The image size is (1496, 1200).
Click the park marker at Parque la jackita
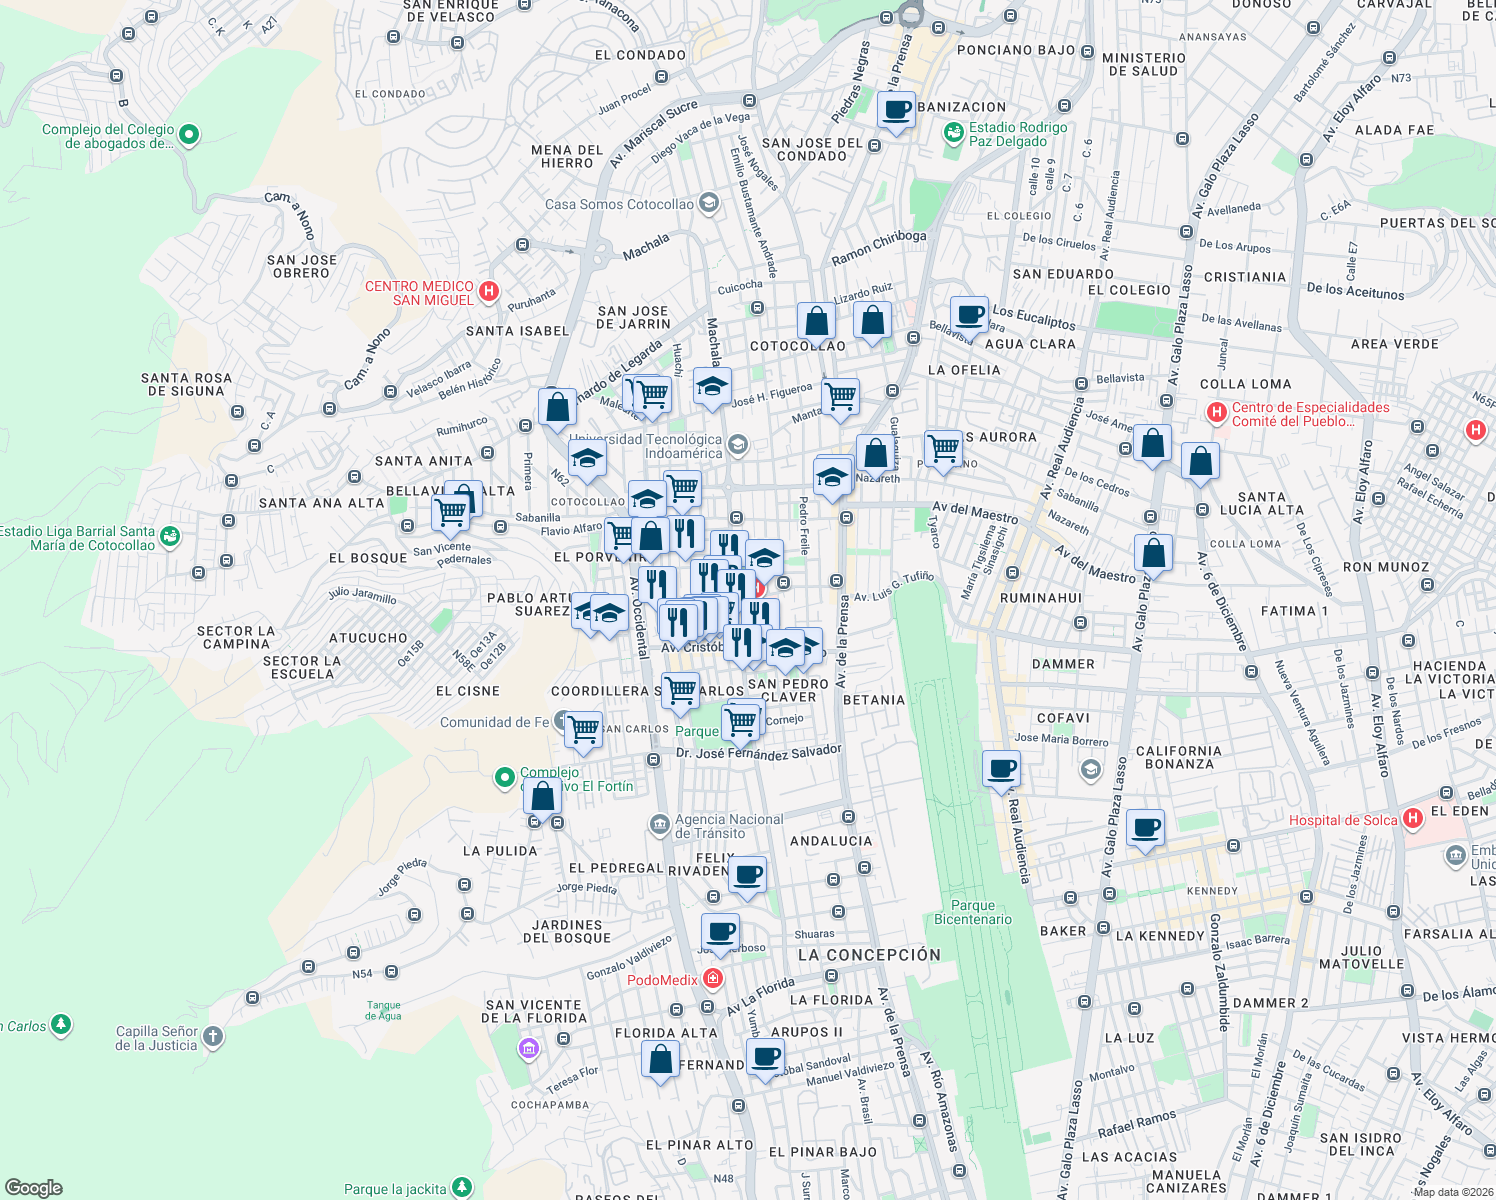(x=462, y=1187)
